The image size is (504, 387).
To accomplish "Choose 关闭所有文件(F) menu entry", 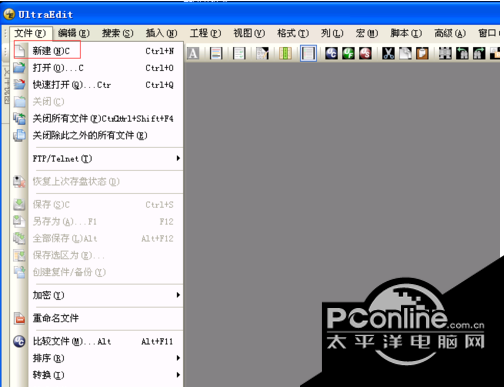I will (97, 119).
